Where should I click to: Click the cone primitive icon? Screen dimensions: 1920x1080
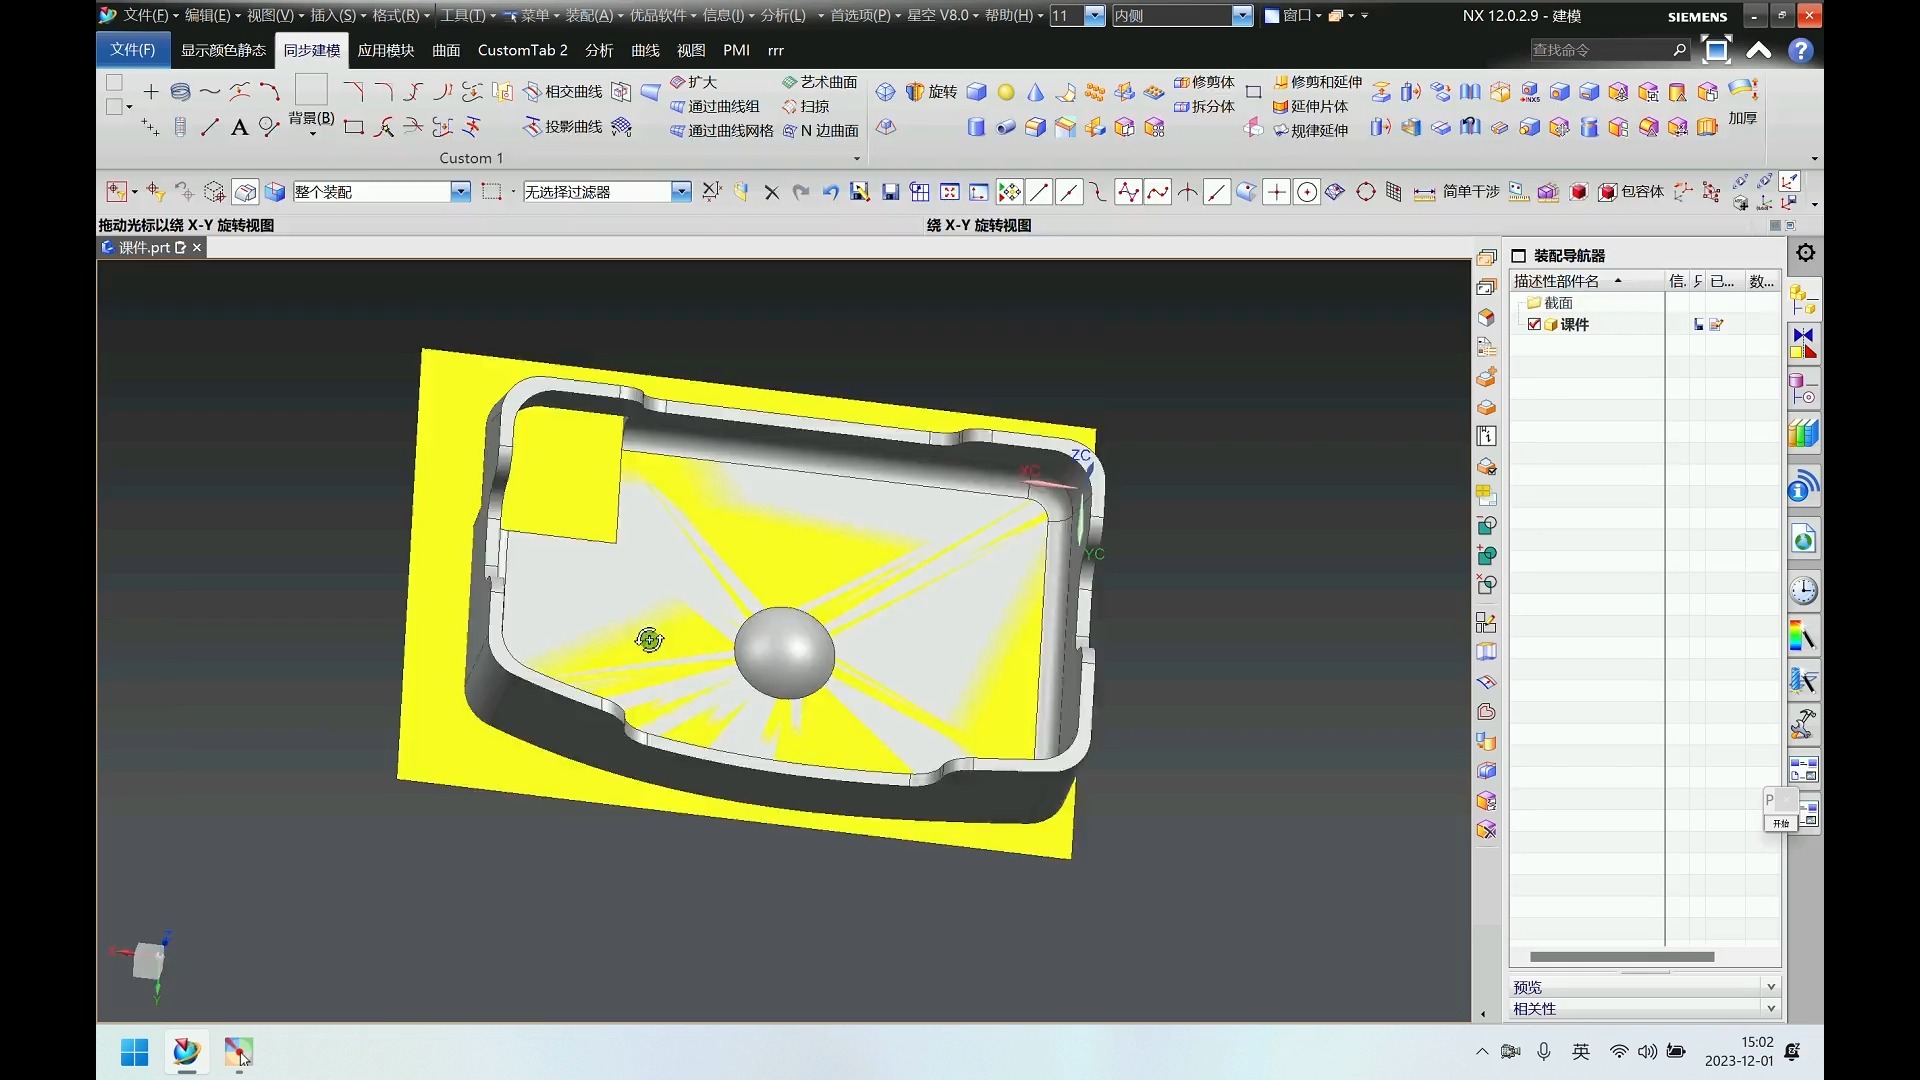click(x=1035, y=92)
